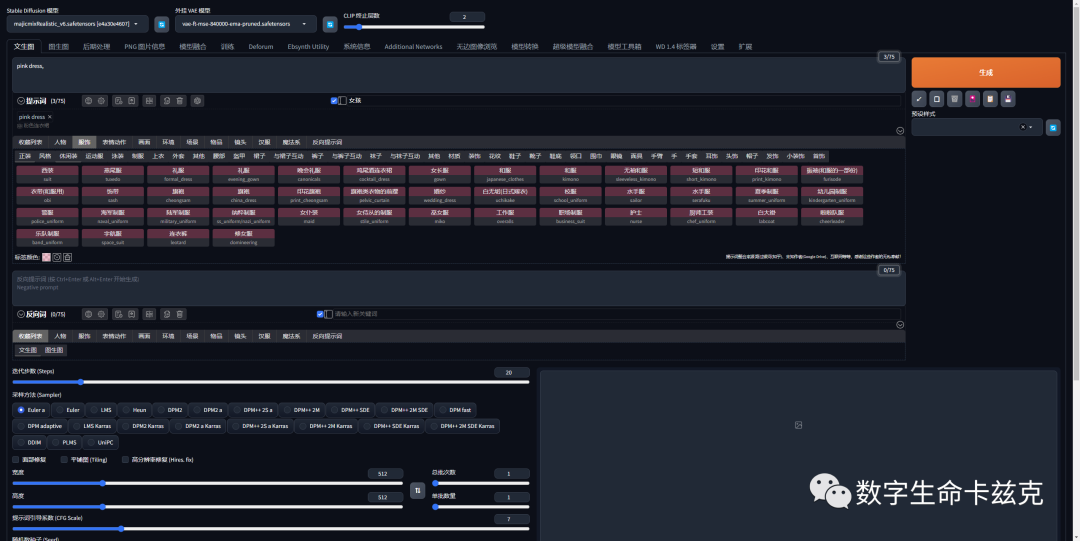This screenshot has width=1080, height=541.
Task: Select the casual wear sub-tab
Action: 68,156
